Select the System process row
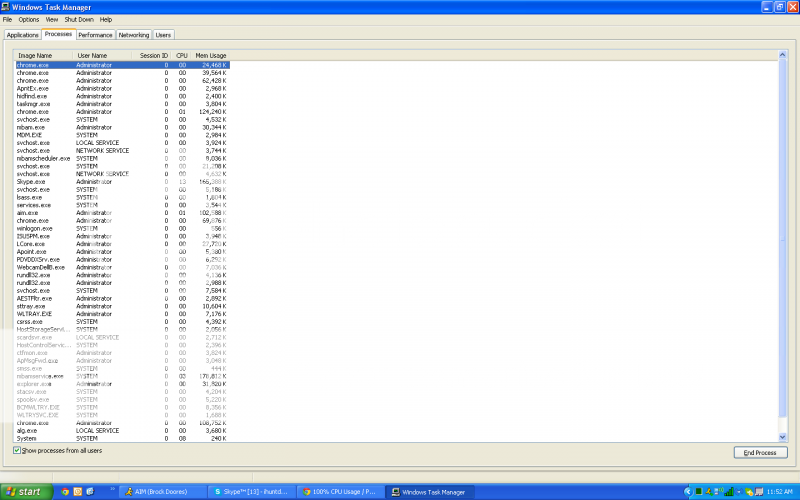This screenshot has width=800, height=500. (x=122, y=438)
